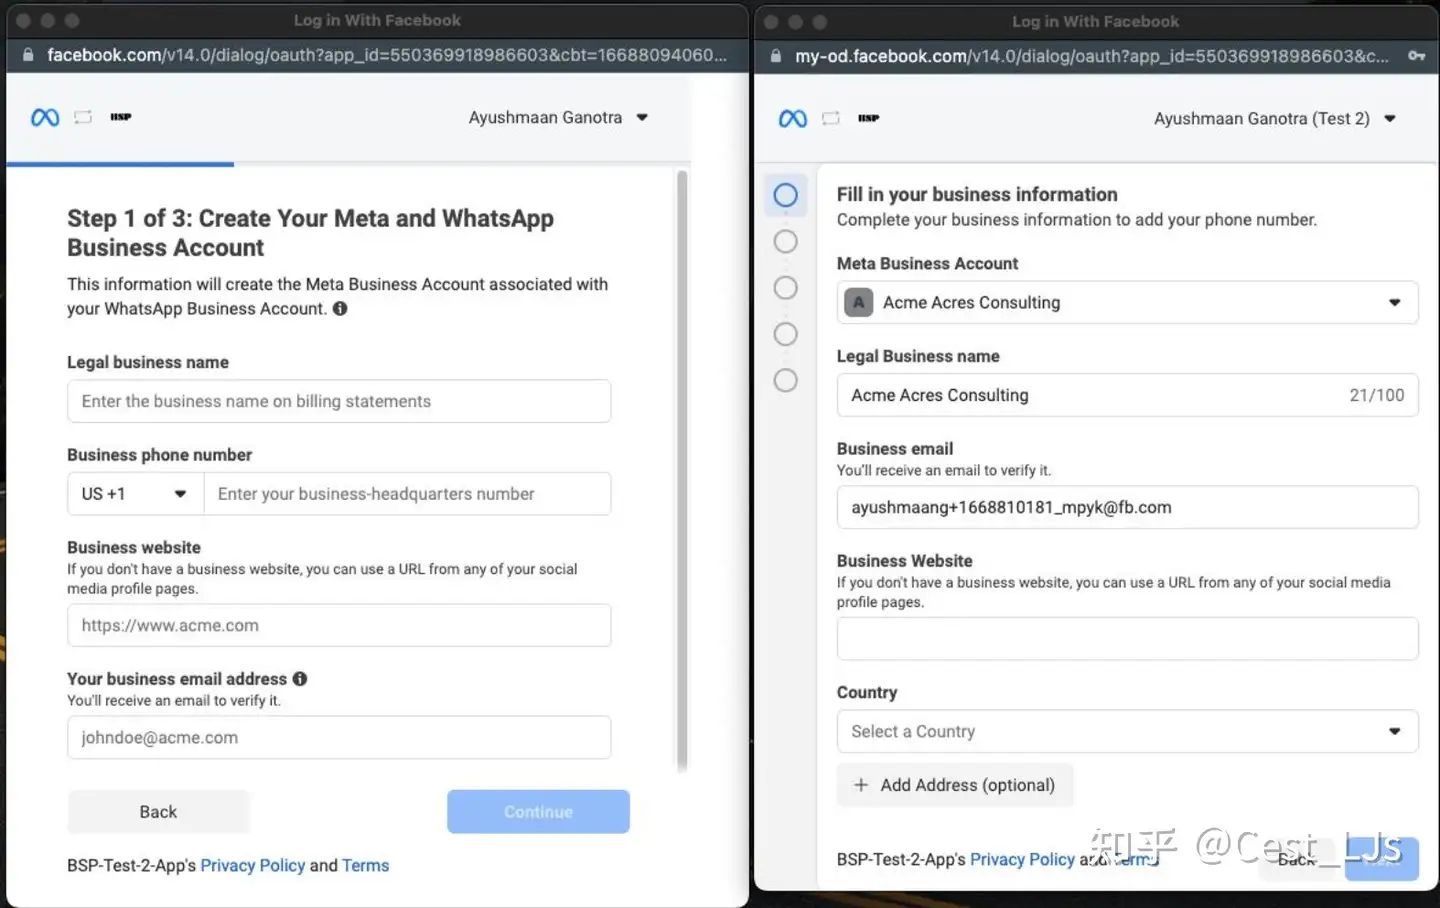Select the fourth step circle in right window
The width and height of the screenshot is (1440, 908).
point(786,334)
